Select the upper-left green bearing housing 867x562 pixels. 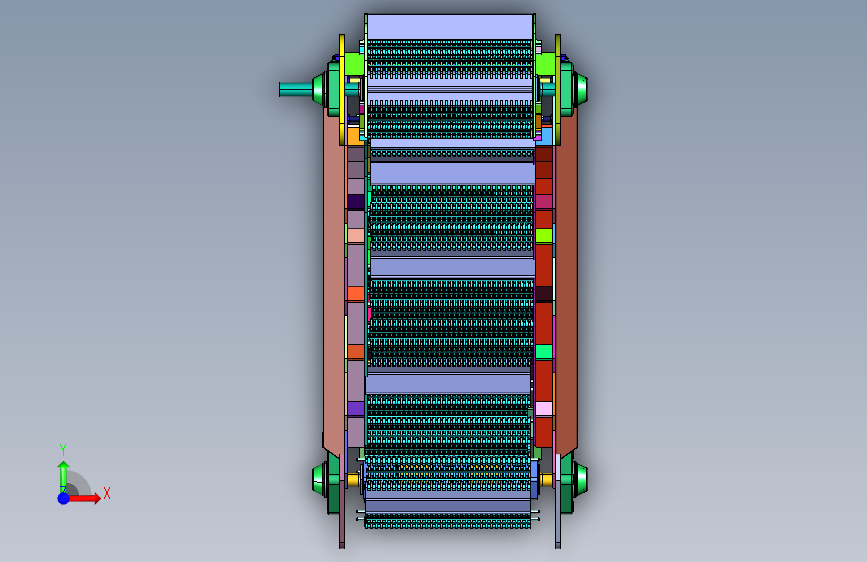326,89
